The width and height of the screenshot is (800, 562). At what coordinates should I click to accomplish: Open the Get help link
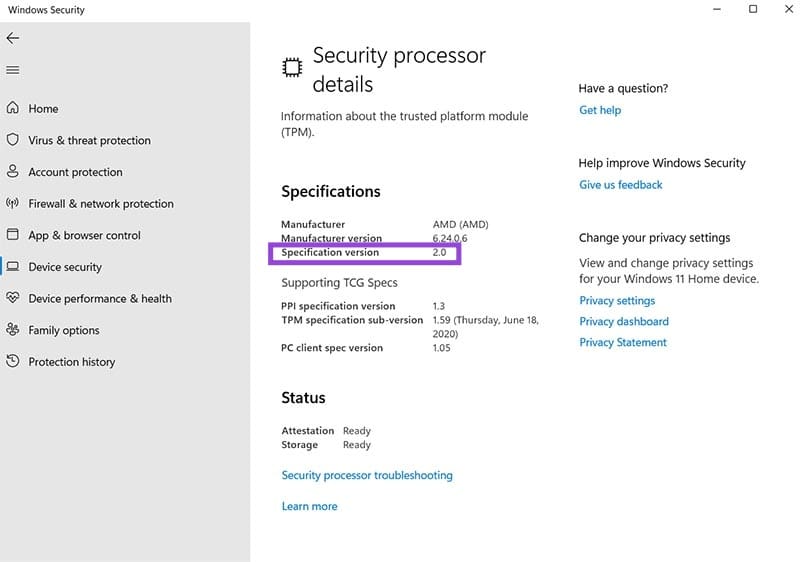pyautogui.click(x=600, y=110)
